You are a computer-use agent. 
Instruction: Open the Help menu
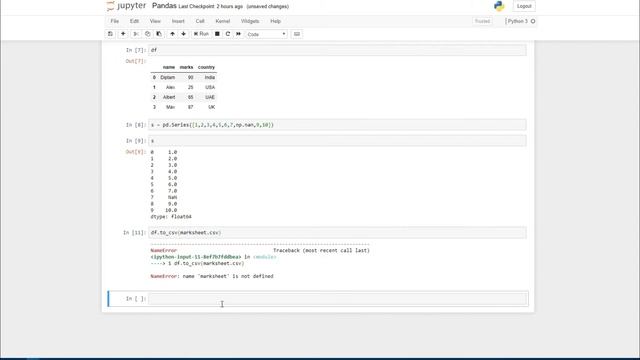pos(276,21)
